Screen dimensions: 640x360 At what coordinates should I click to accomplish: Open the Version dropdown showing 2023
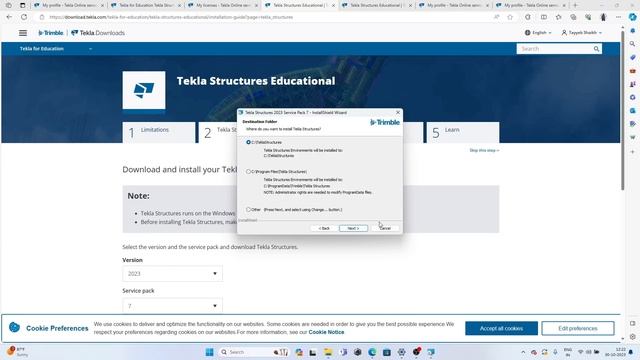click(x=172, y=273)
